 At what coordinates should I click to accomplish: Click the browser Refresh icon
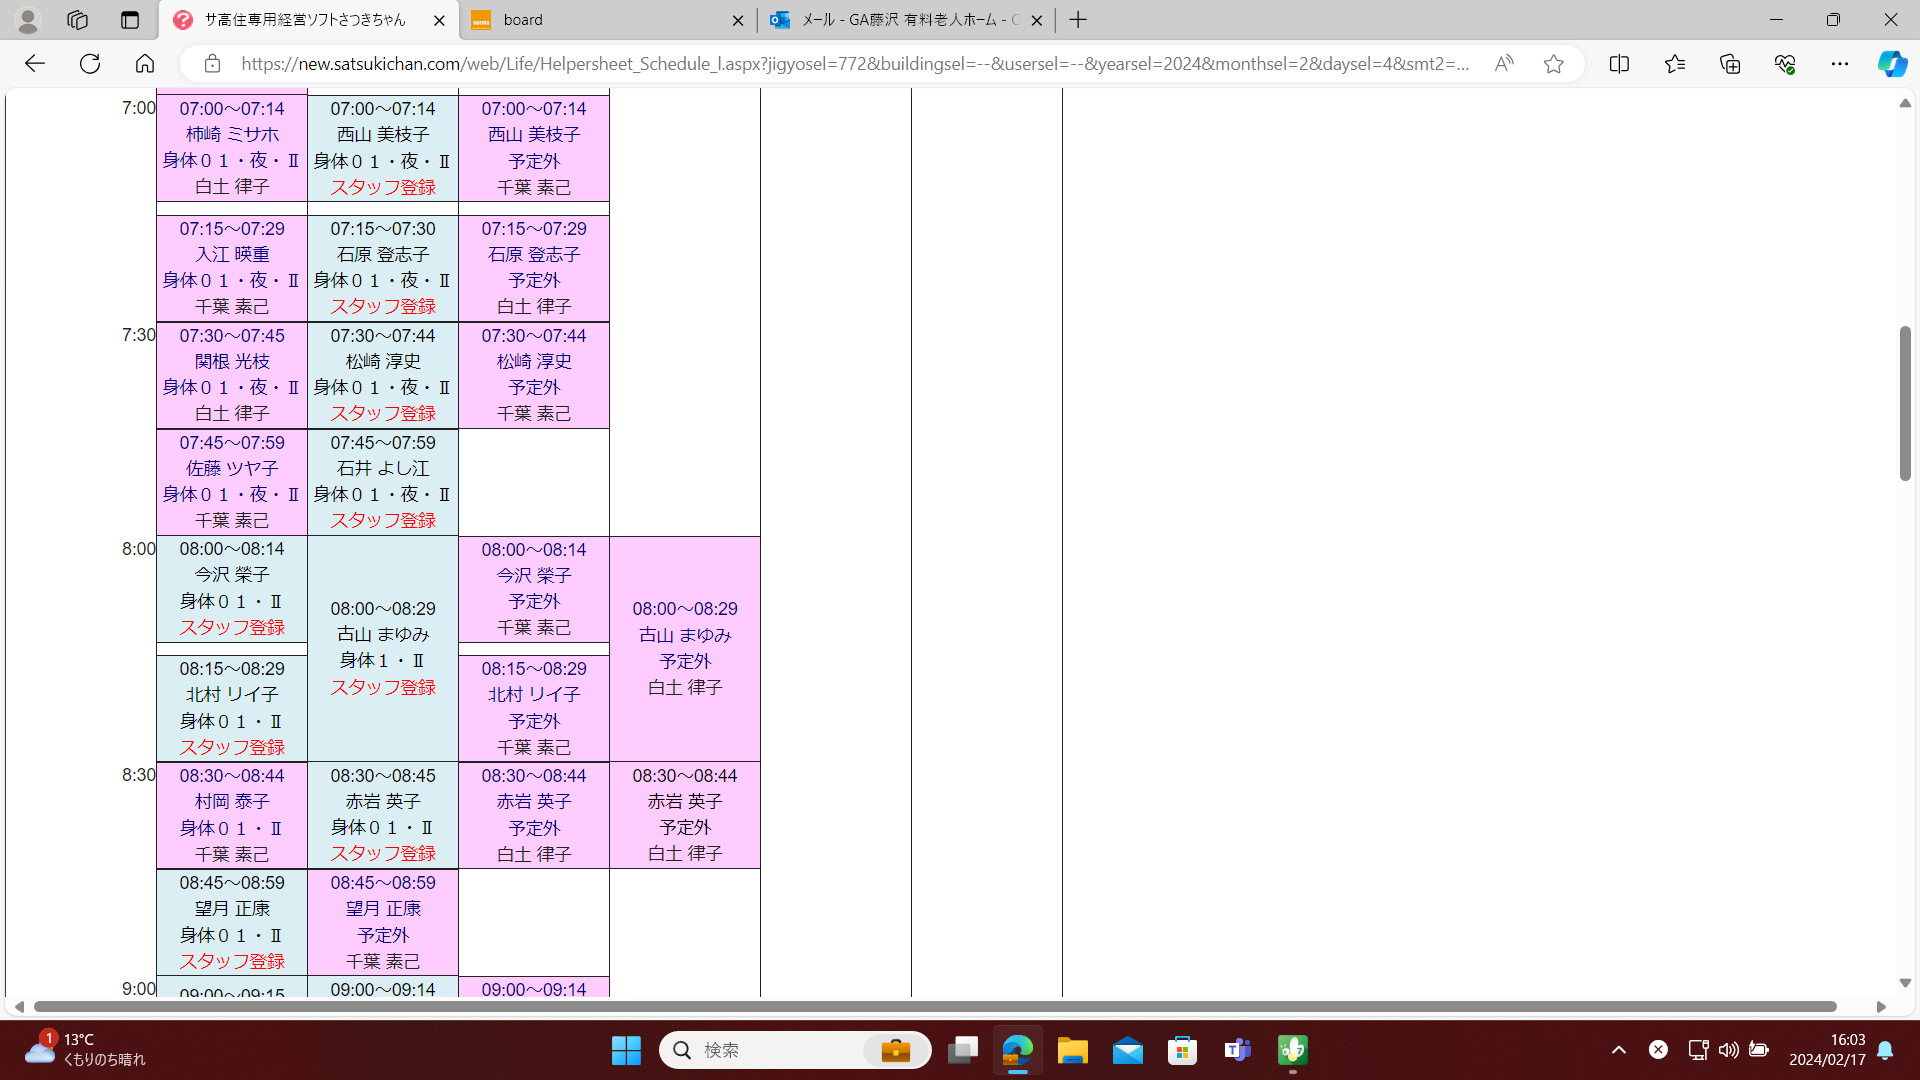[90, 64]
